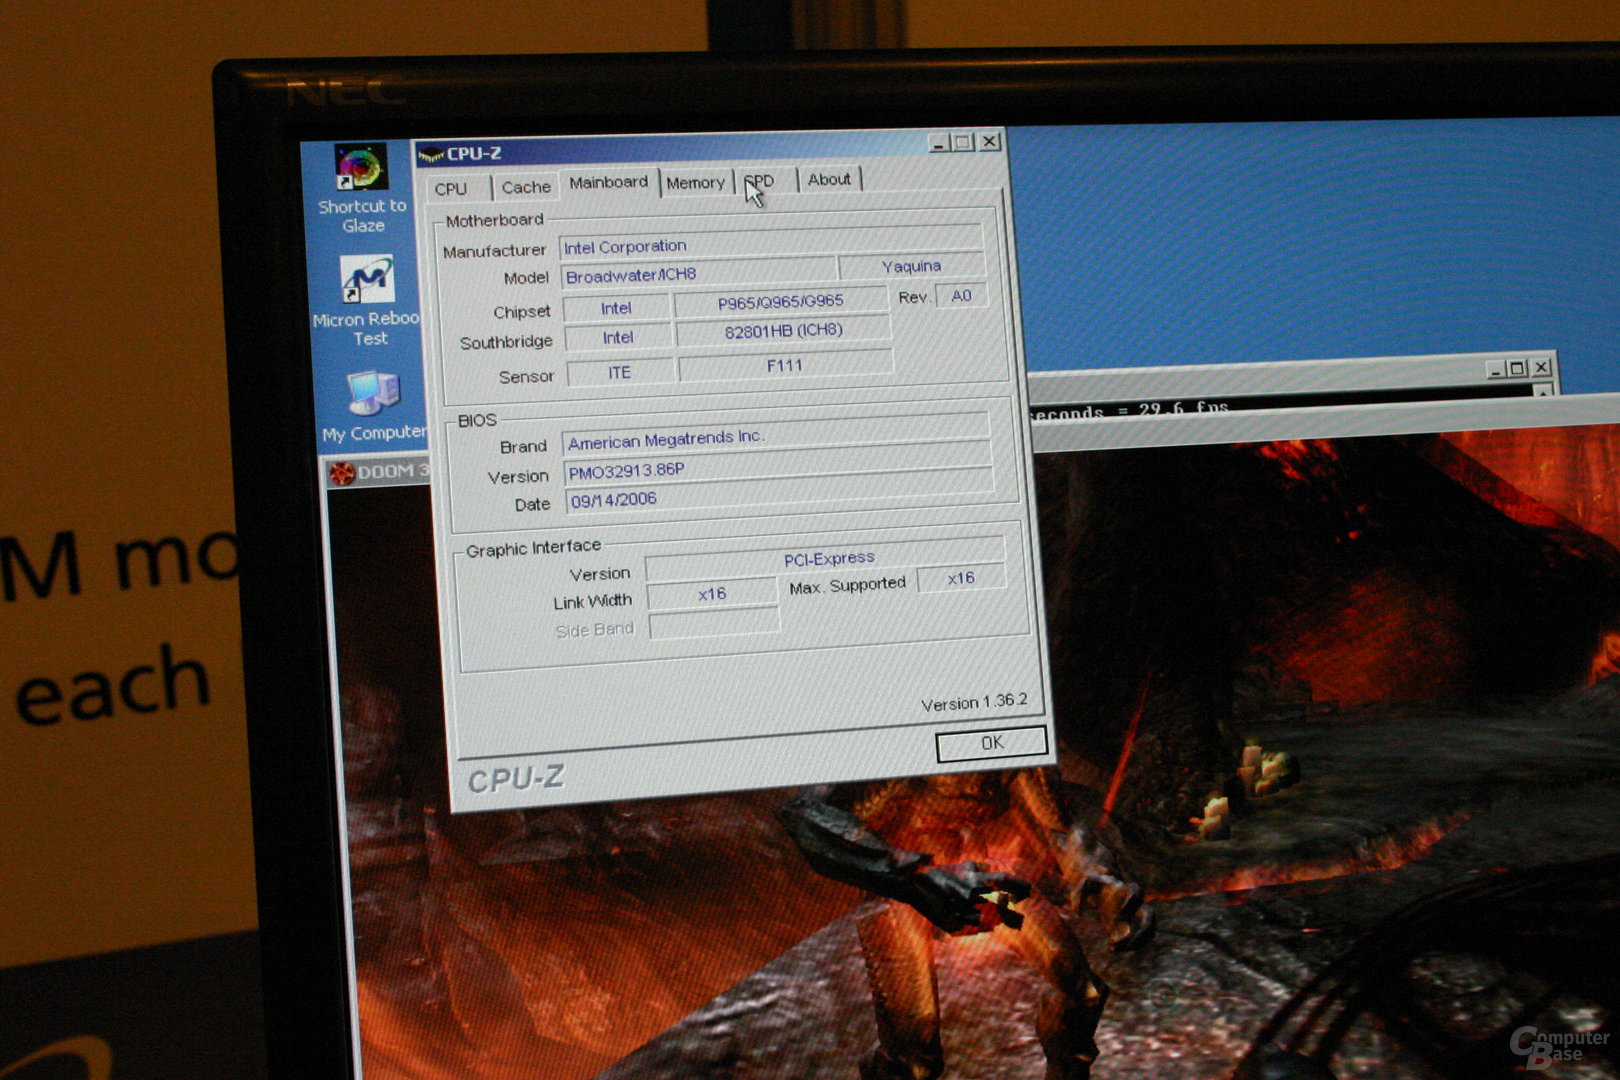Minimize the CPU-Z window
The image size is (1620, 1080).
point(938,143)
